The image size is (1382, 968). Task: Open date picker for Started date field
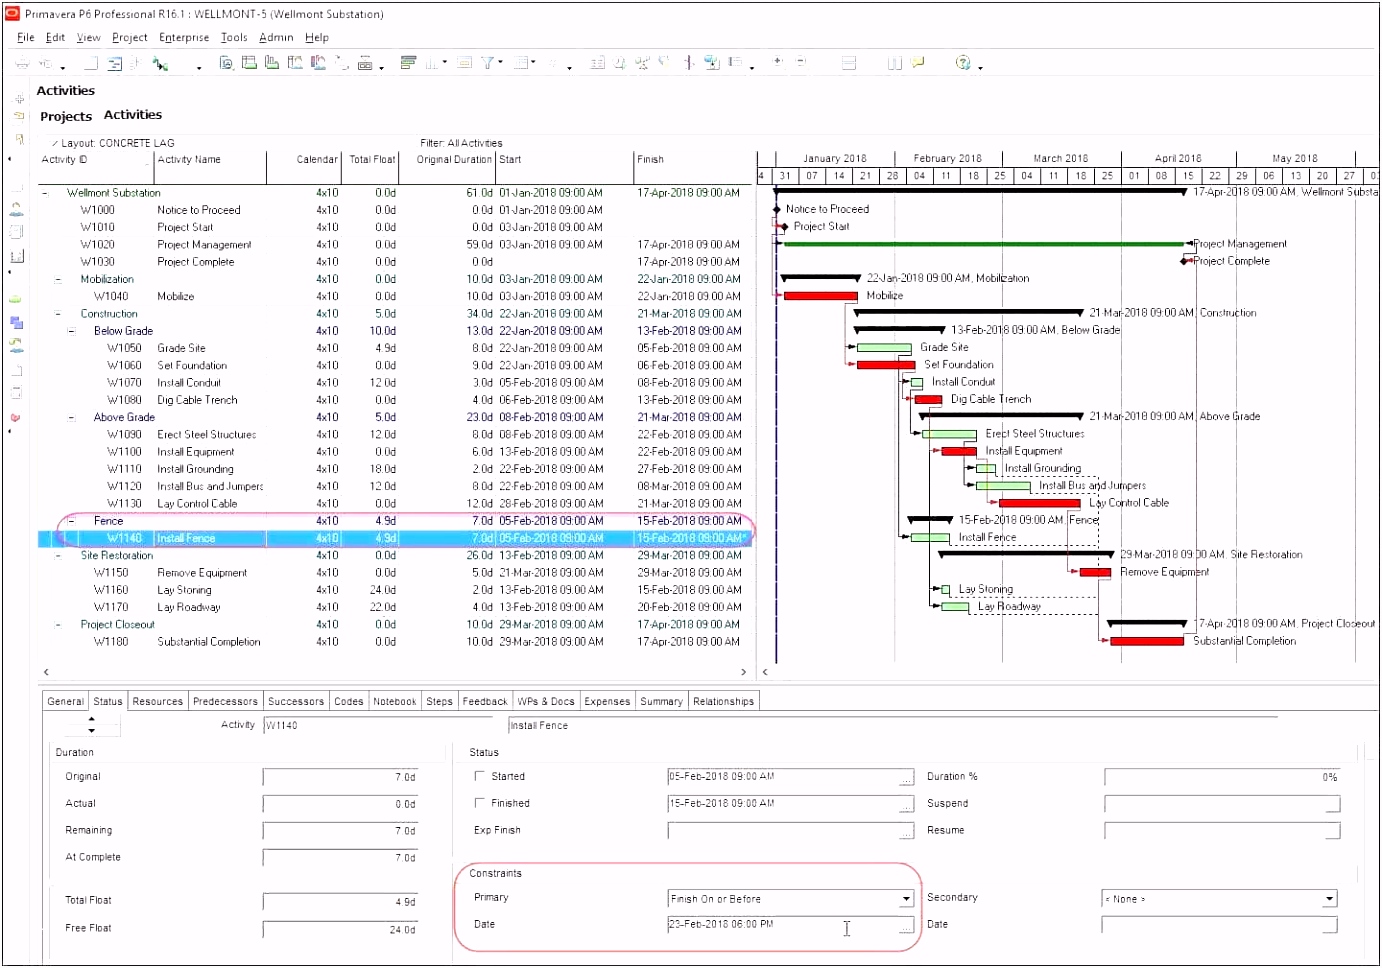[906, 778]
